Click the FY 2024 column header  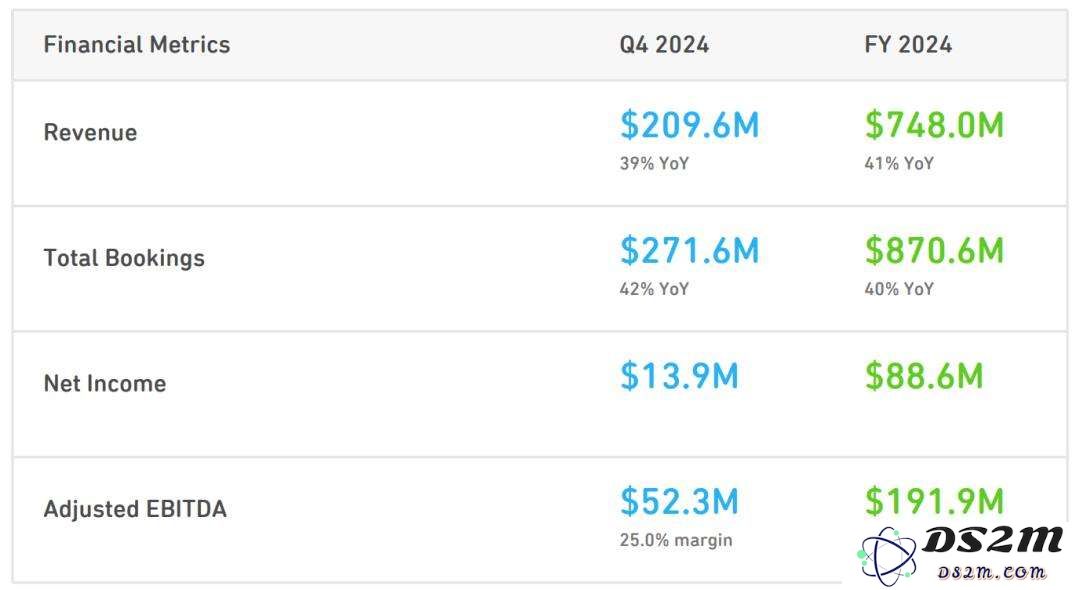pyautogui.click(x=908, y=45)
